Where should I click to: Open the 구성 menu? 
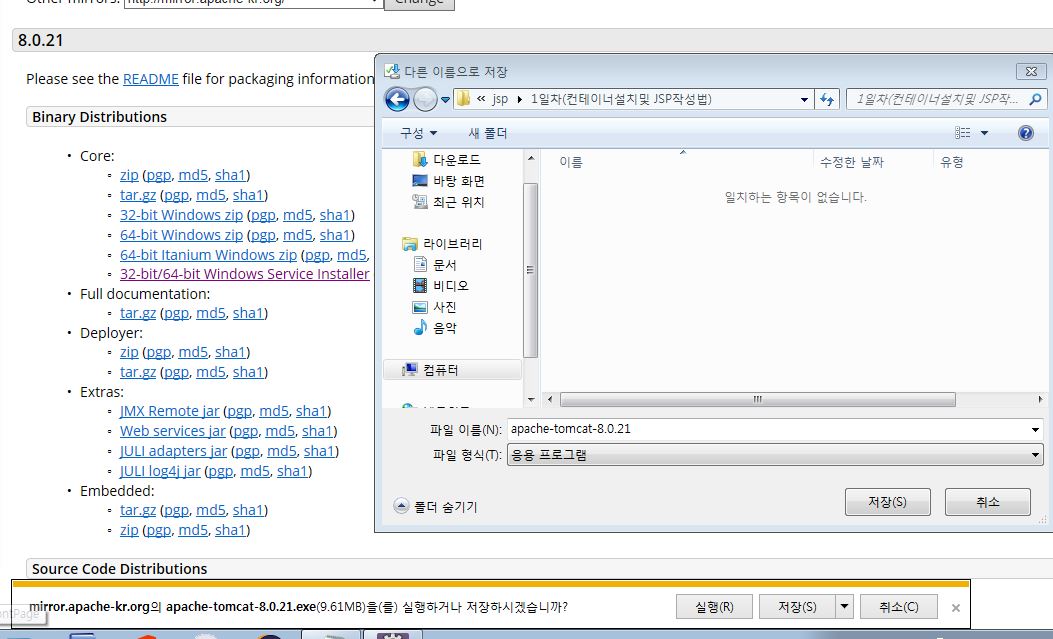point(418,133)
